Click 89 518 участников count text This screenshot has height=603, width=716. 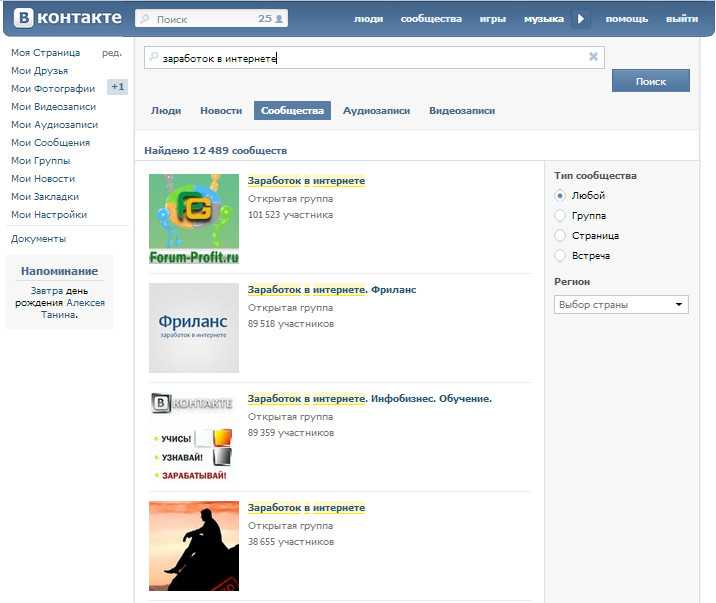coord(291,324)
